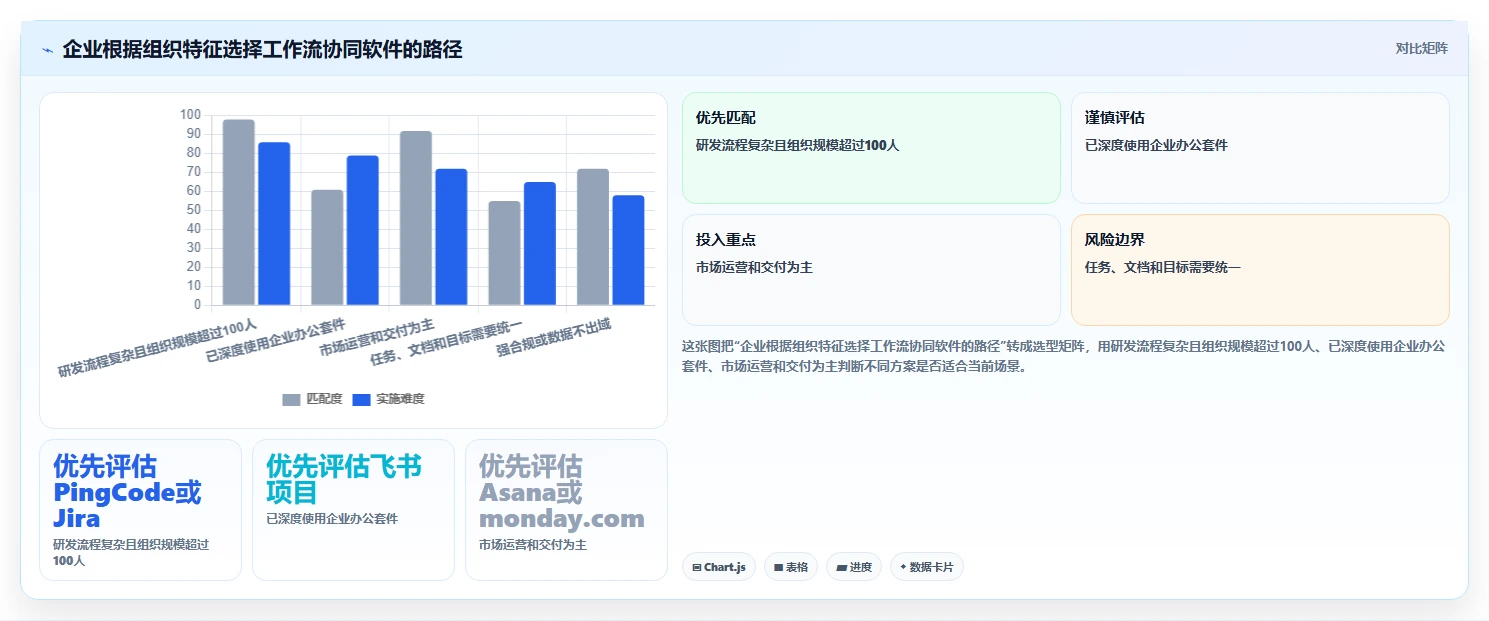Click the description paragraph starting with 这张图把

pos(1063,356)
